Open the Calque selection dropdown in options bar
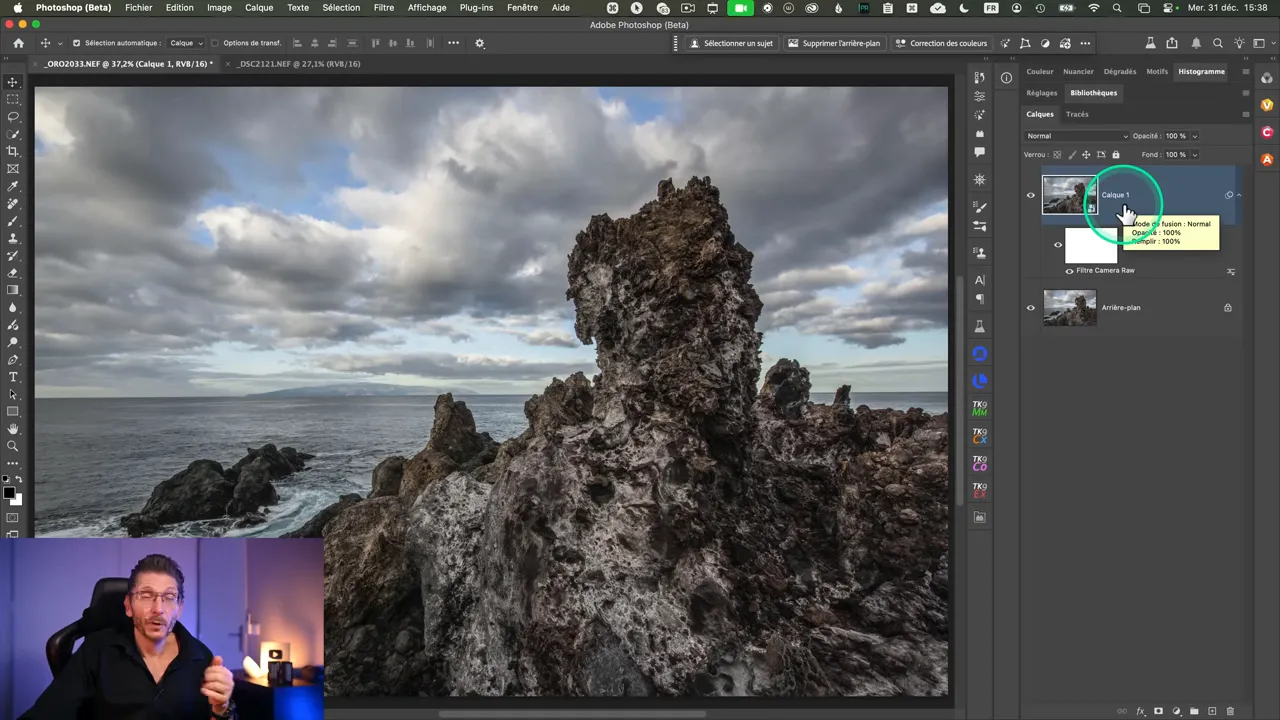Image resolution: width=1280 pixels, height=720 pixels. pyautogui.click(x=185, y=43)
